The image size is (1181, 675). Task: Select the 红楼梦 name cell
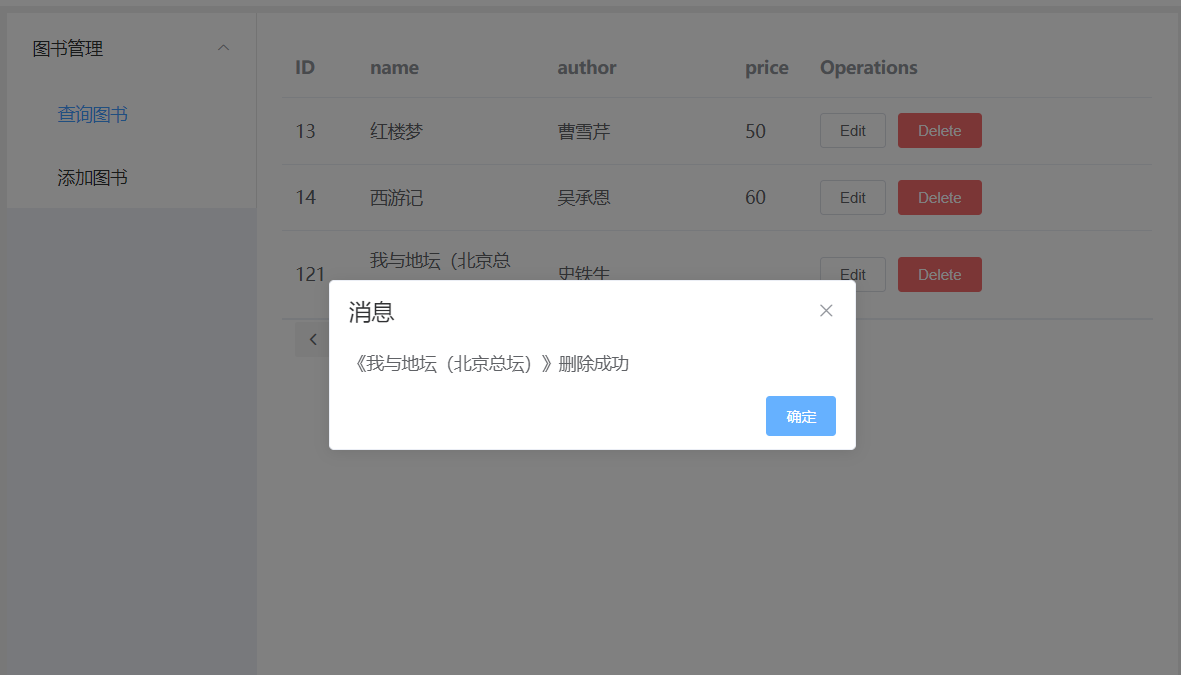pyautogui.click(x=396, y=131)
